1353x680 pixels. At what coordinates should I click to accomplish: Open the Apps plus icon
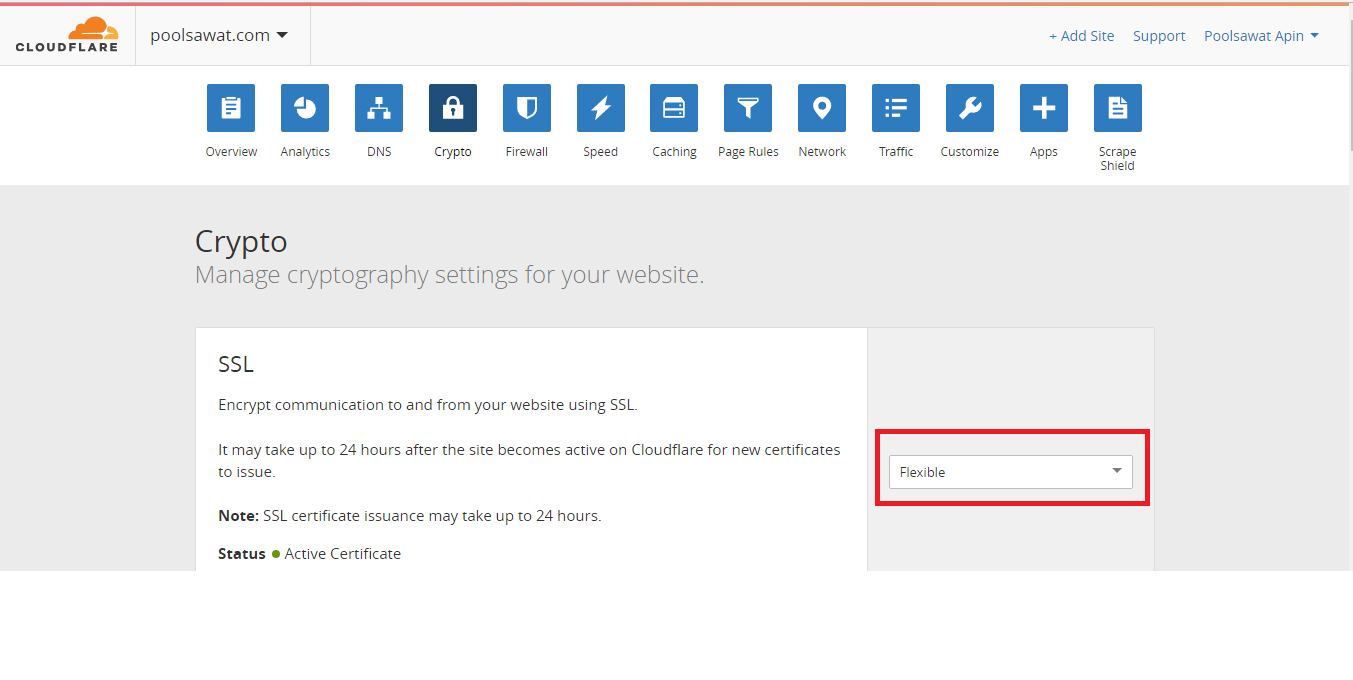coord(1044,108)
